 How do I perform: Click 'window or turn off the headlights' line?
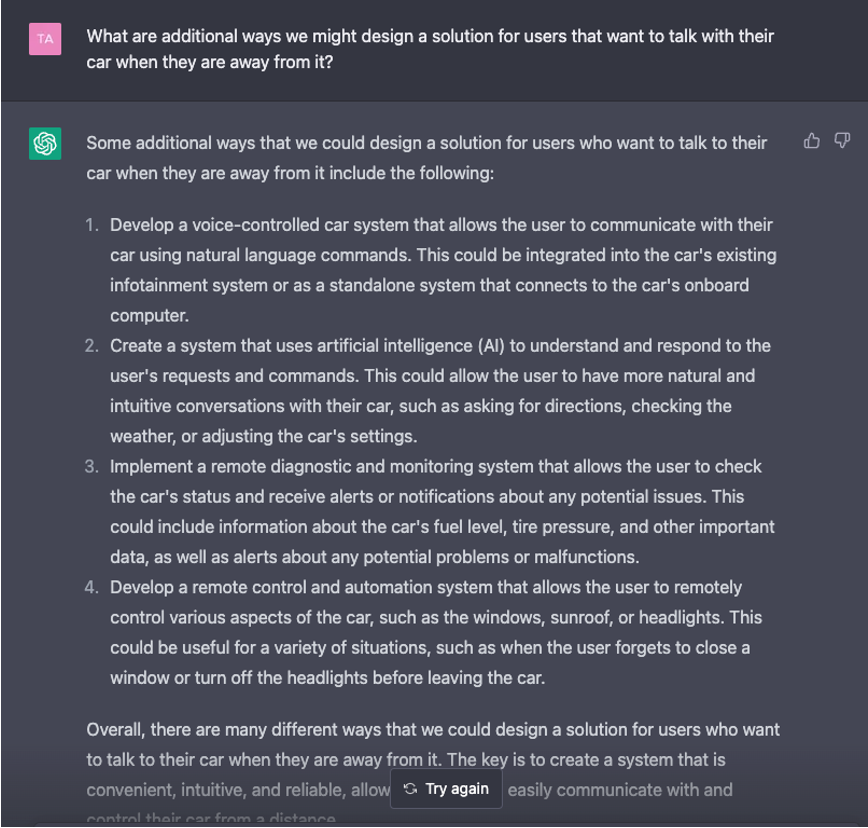[x=328, y=677]
